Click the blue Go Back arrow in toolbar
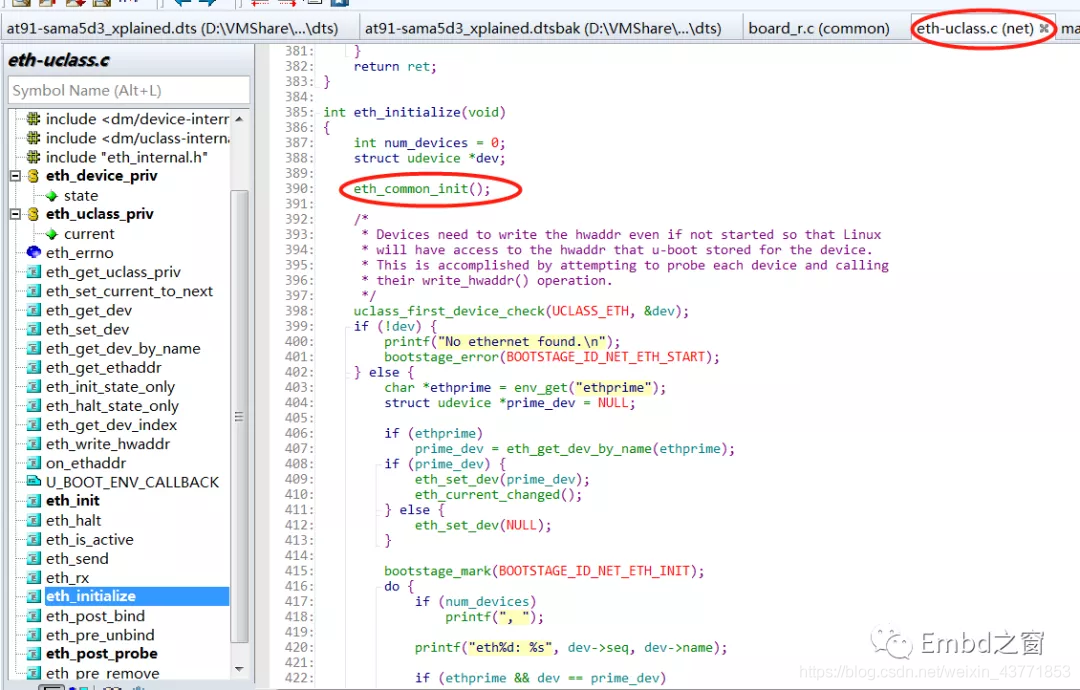 coord(182,3)
